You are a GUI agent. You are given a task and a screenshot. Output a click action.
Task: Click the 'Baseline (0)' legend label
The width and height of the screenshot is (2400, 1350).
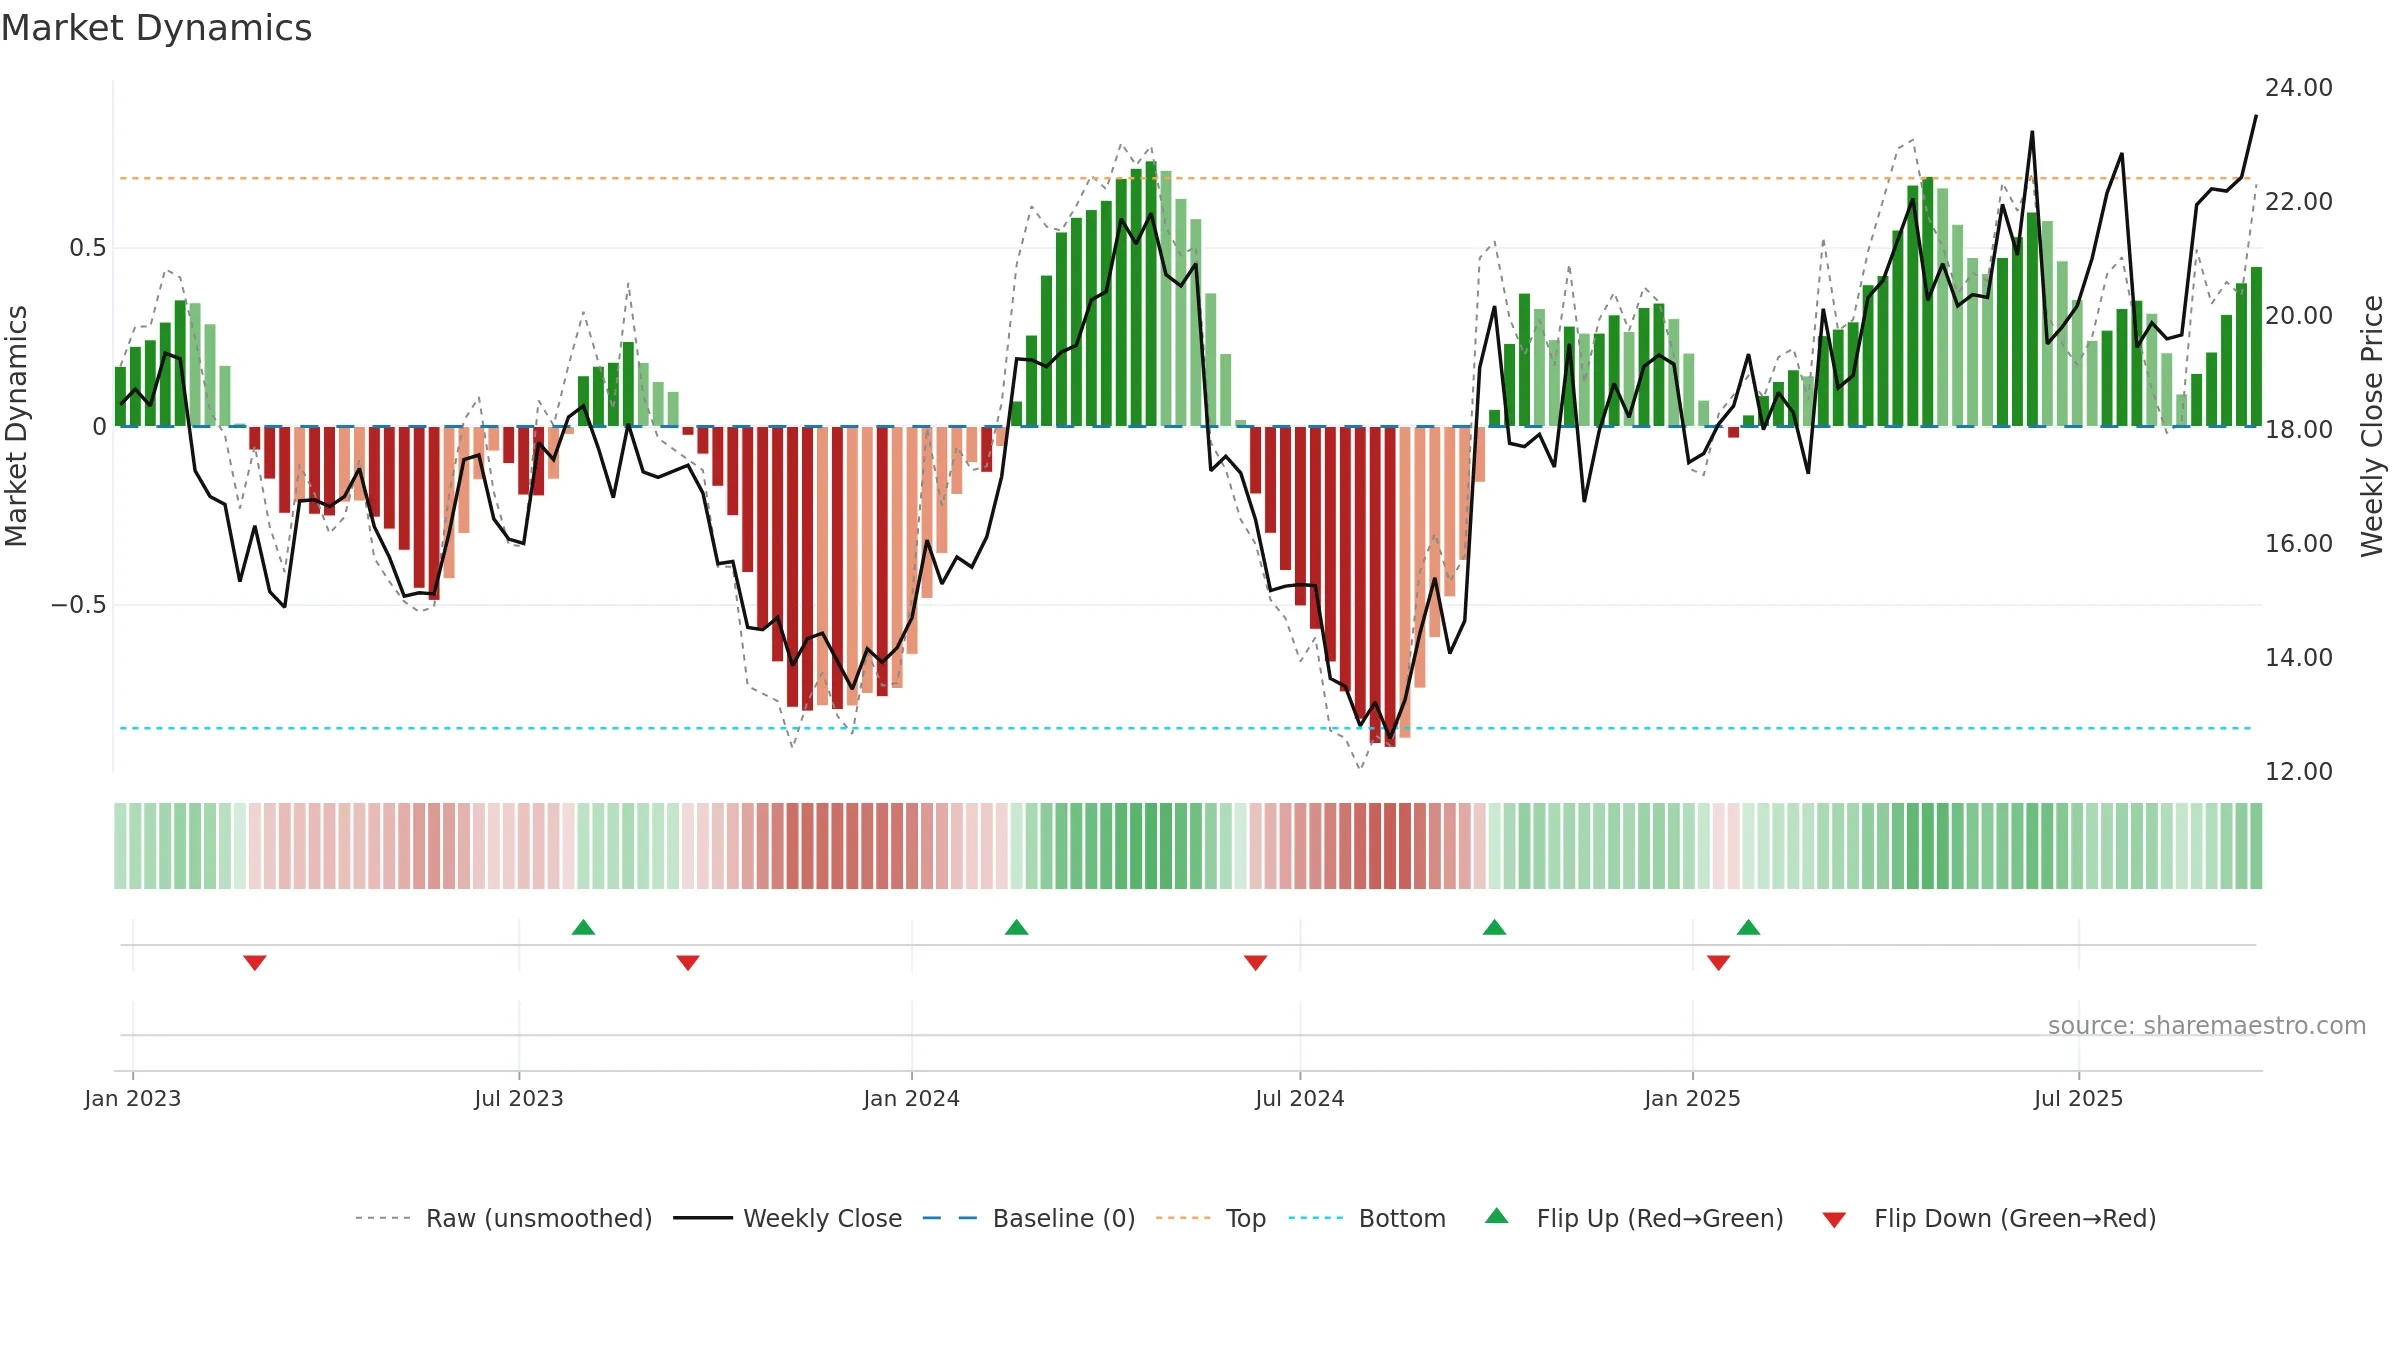click(1064, 1219)
